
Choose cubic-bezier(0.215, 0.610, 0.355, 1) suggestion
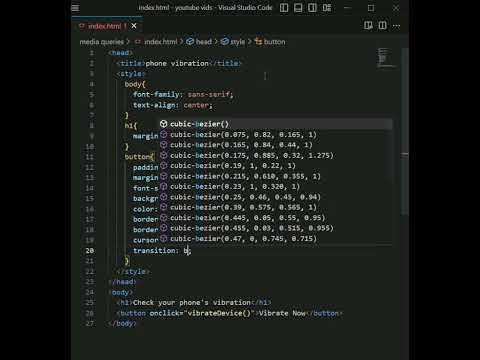click(x=275, y=176)
